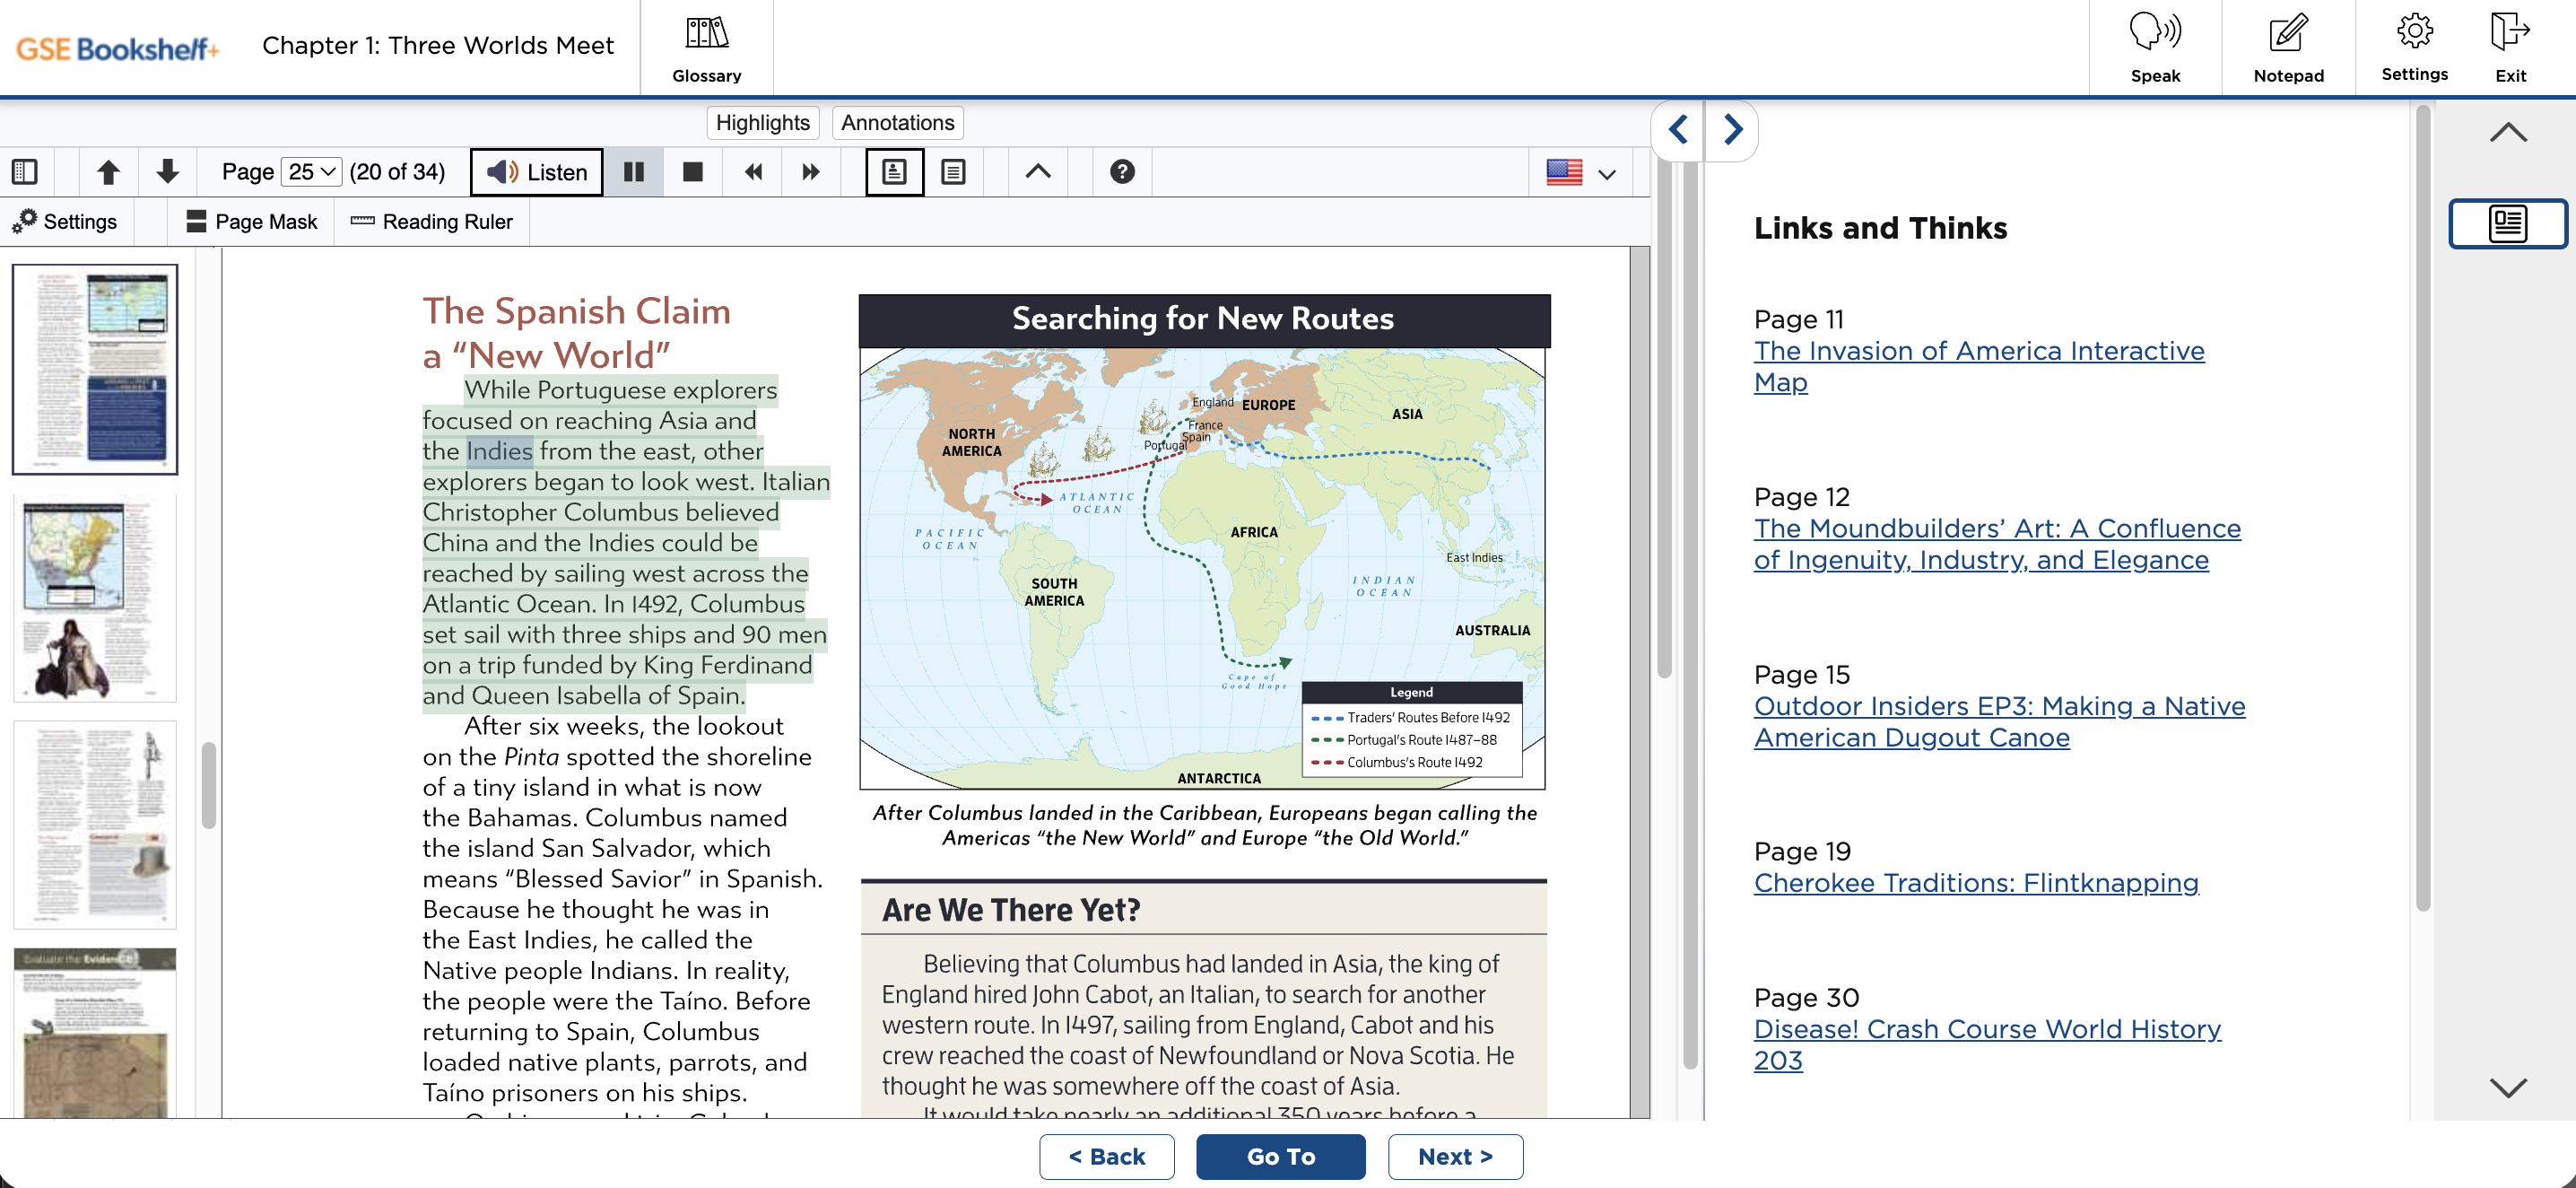The height and width of the screenshot is (1188, 2576).
Task: Open the Highlights tab
Action: 762,123
